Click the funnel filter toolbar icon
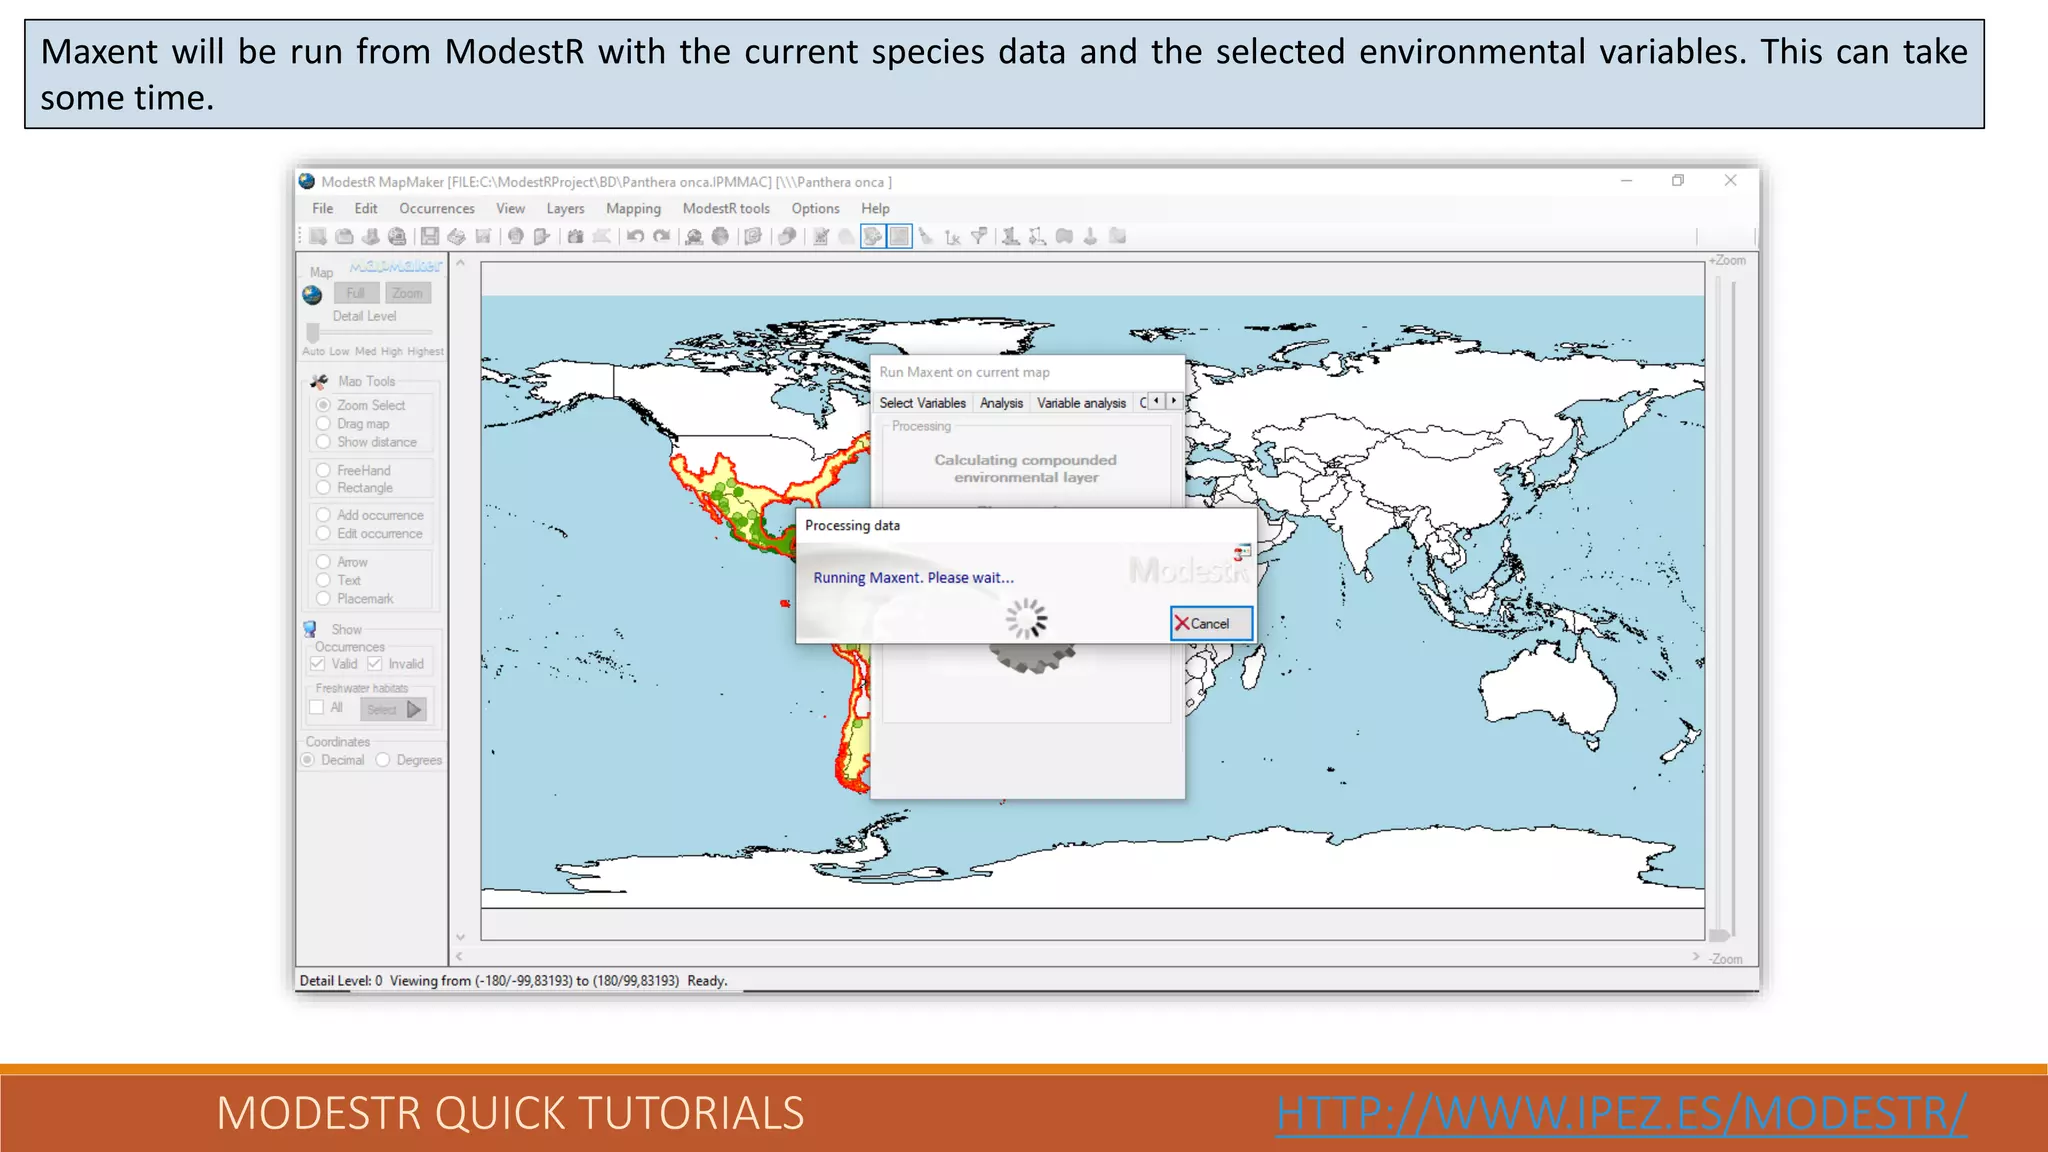Image resolution: width=2048 pixels, height=1152 pixels. [x=979, y=236]
